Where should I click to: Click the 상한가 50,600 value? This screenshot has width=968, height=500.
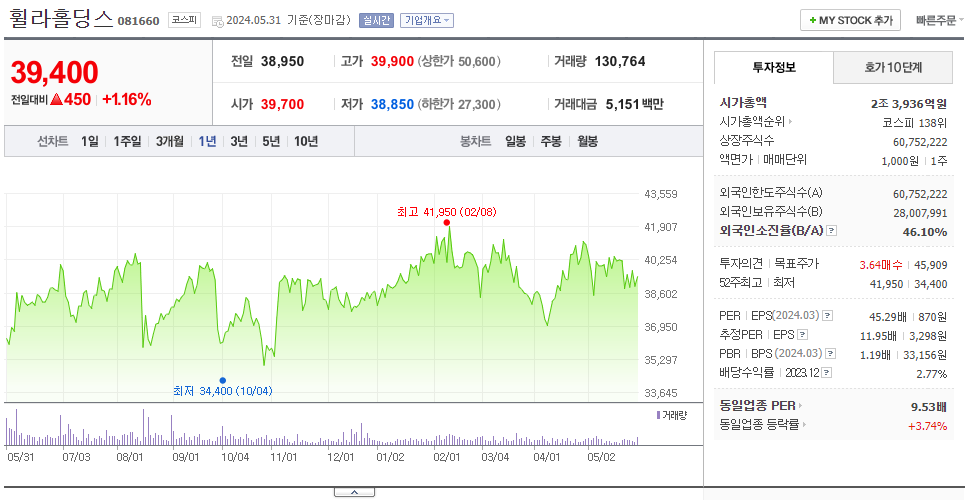point(459,62)
